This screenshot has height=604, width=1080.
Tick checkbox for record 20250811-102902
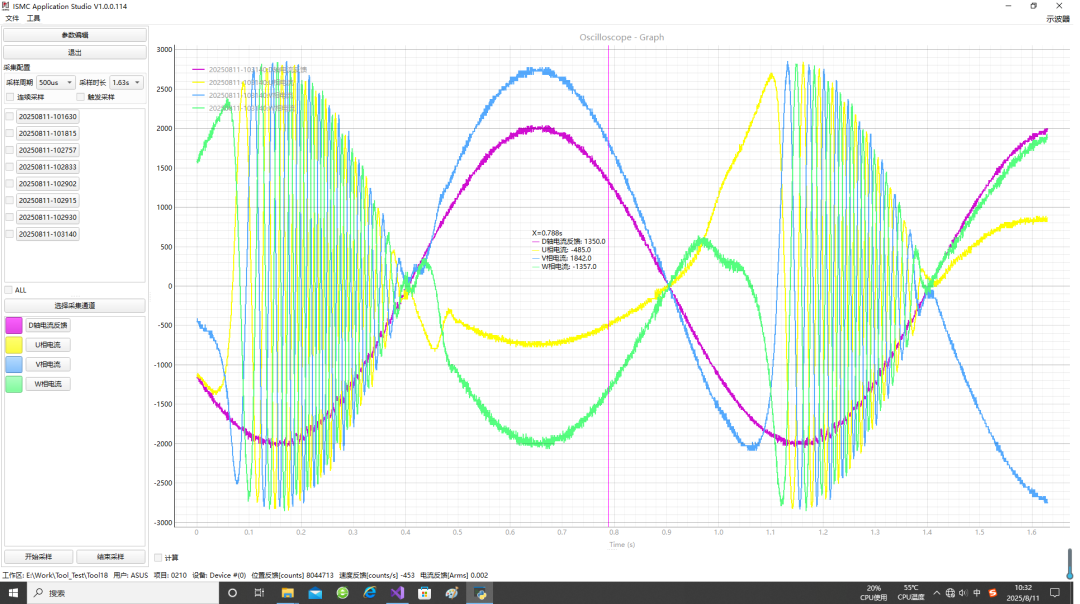(x=10, y=184)
